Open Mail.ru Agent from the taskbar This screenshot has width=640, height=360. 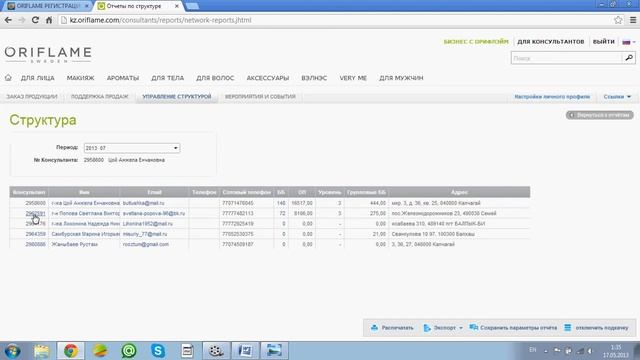pyautogui.click(x=129, y=351)
